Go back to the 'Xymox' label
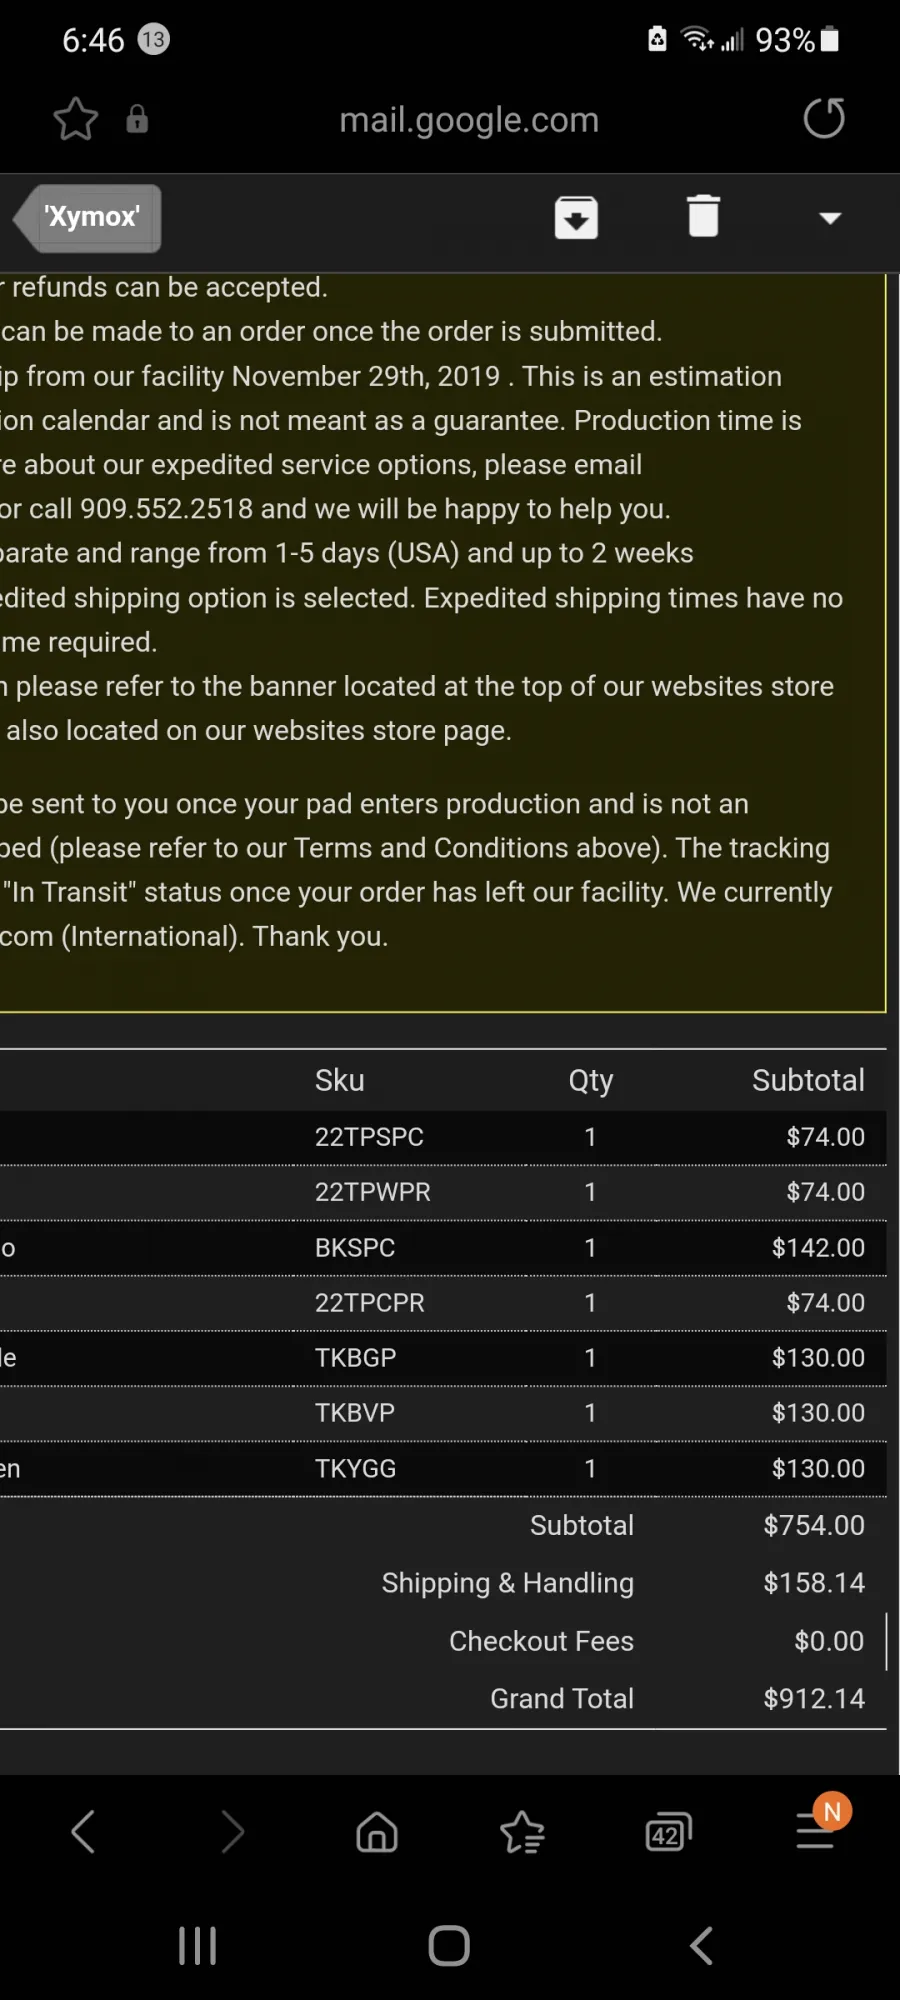Image resolution: width=900 pixels, height=2000 pixels. click(90, 217)
